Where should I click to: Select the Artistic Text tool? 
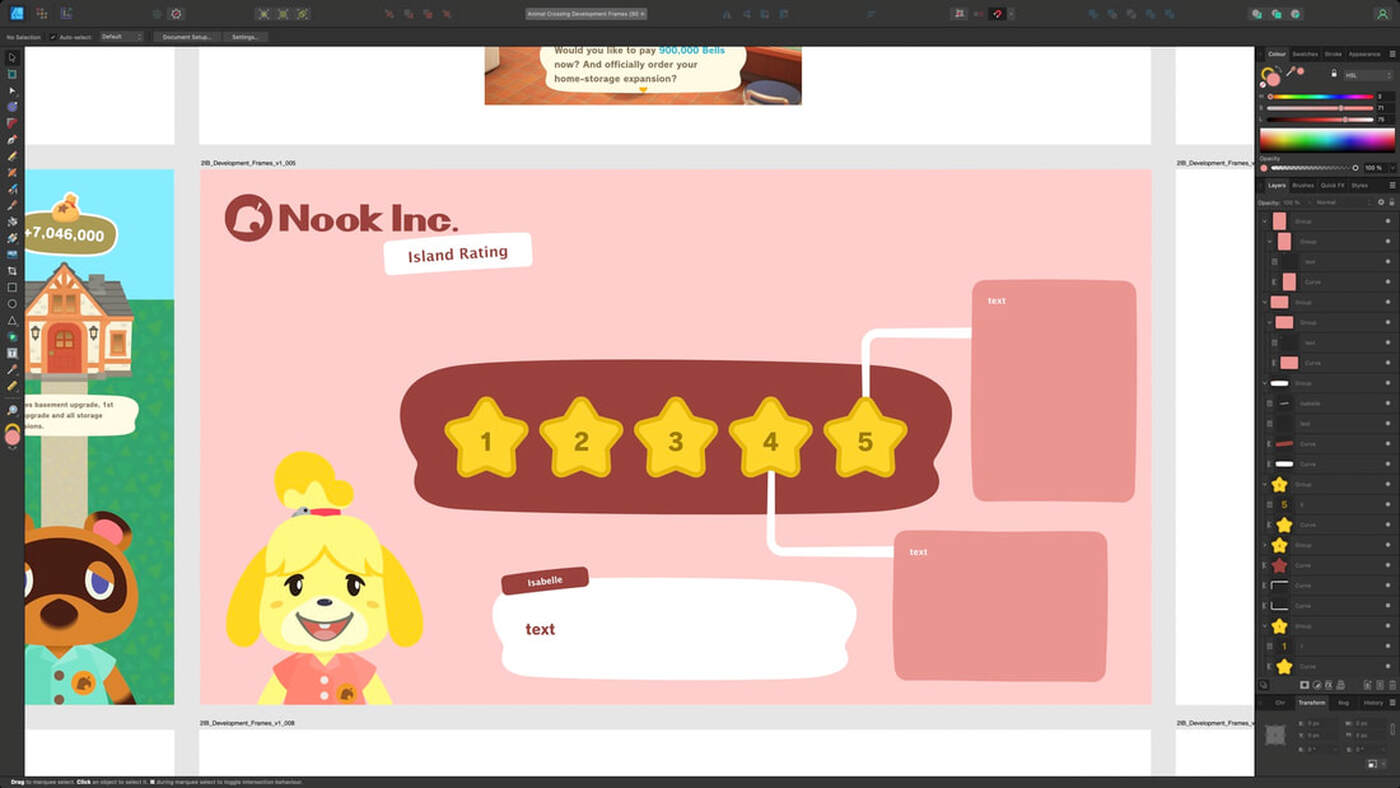(12, 353)
